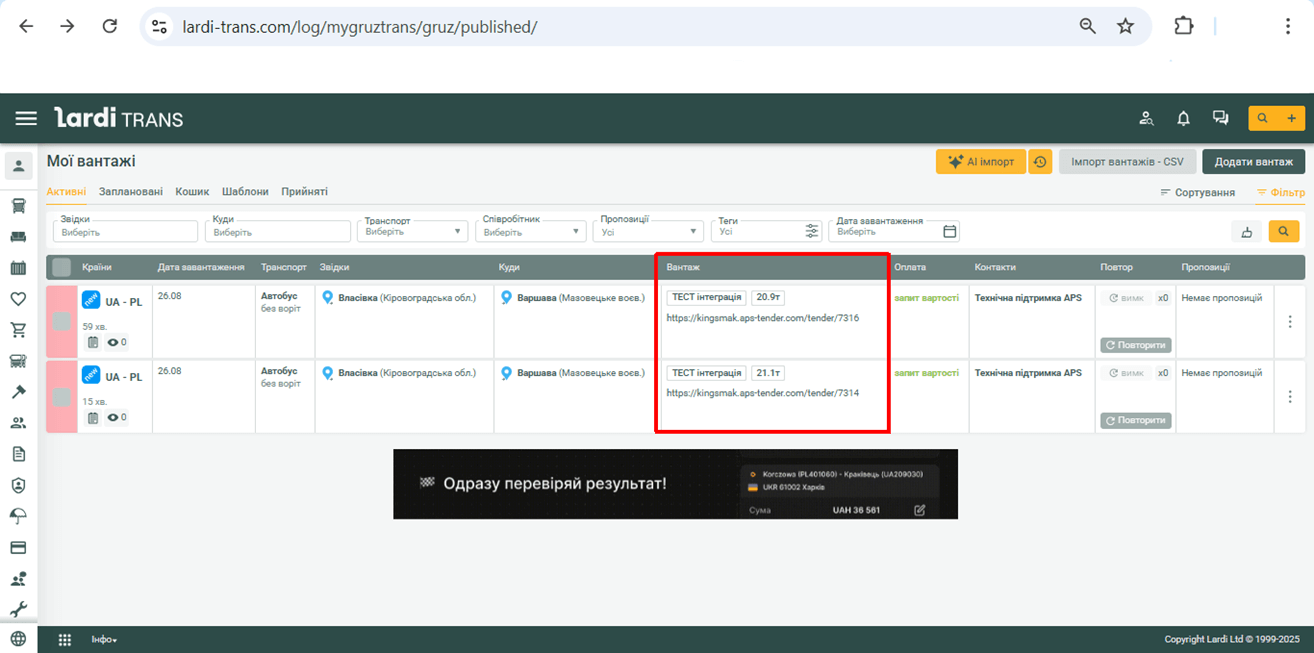
Task: Click the orange search filter button
Action: (1284, 232)
